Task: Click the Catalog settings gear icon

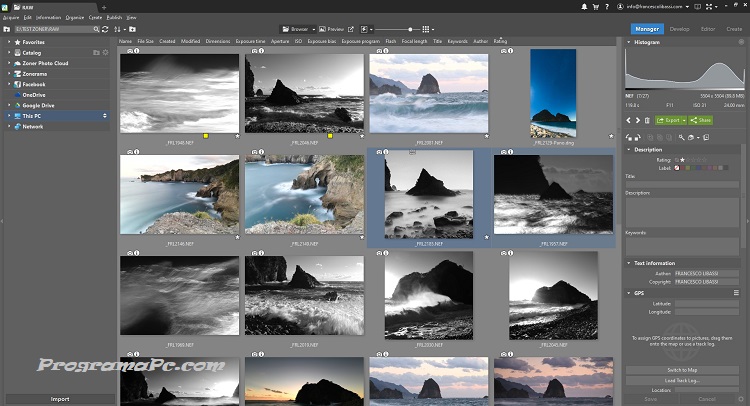Action: pos(106,51)
